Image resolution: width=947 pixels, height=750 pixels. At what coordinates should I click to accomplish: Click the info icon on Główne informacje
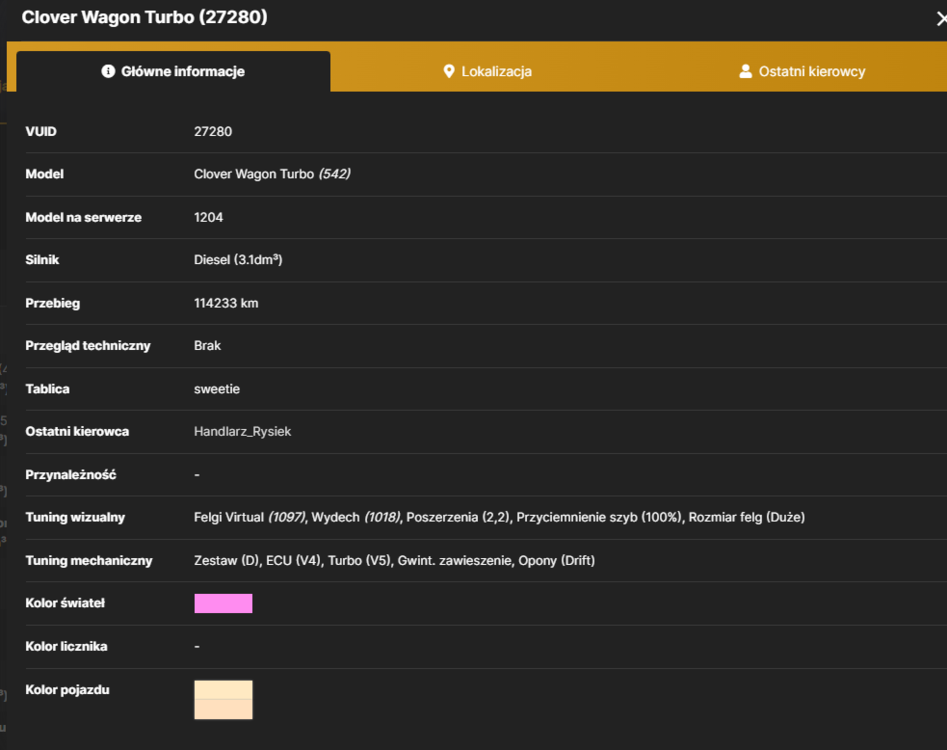(108, 71)
